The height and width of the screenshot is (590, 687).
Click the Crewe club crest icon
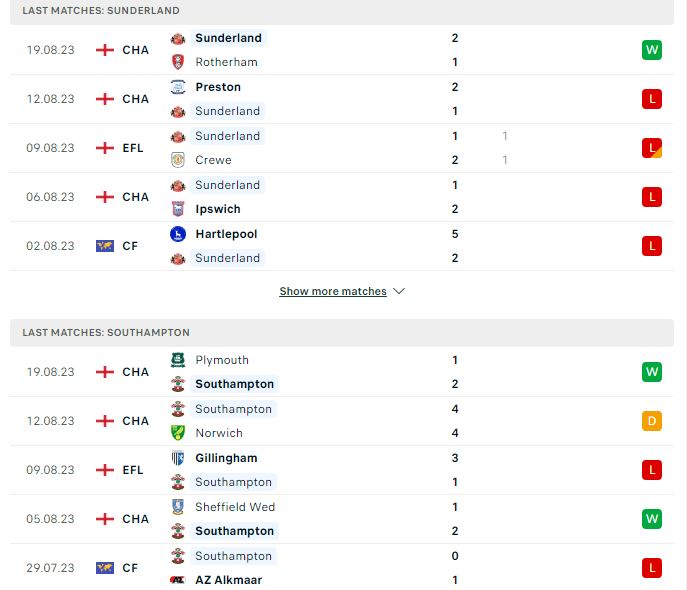pyautogui.click(x=178, y=160)
